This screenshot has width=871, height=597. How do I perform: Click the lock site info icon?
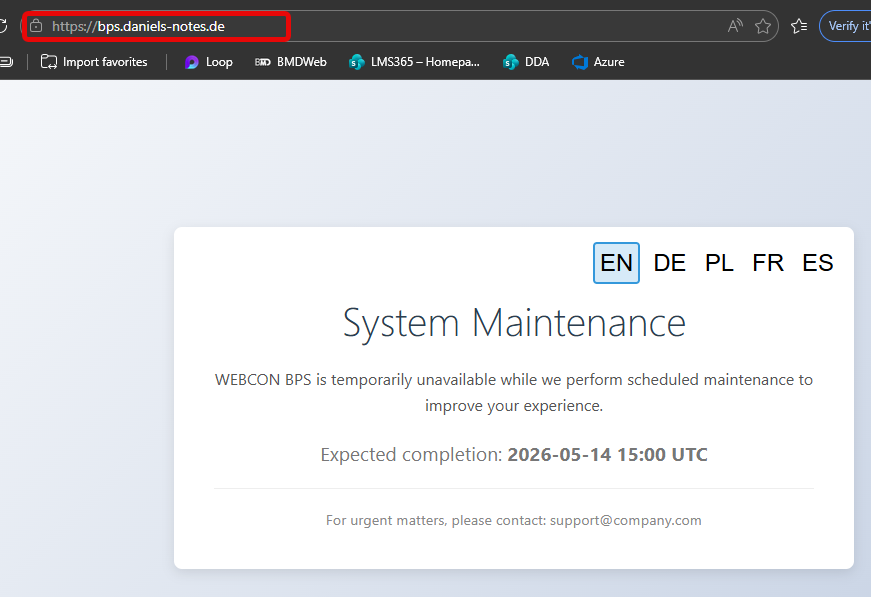click(x=36, y=26)
